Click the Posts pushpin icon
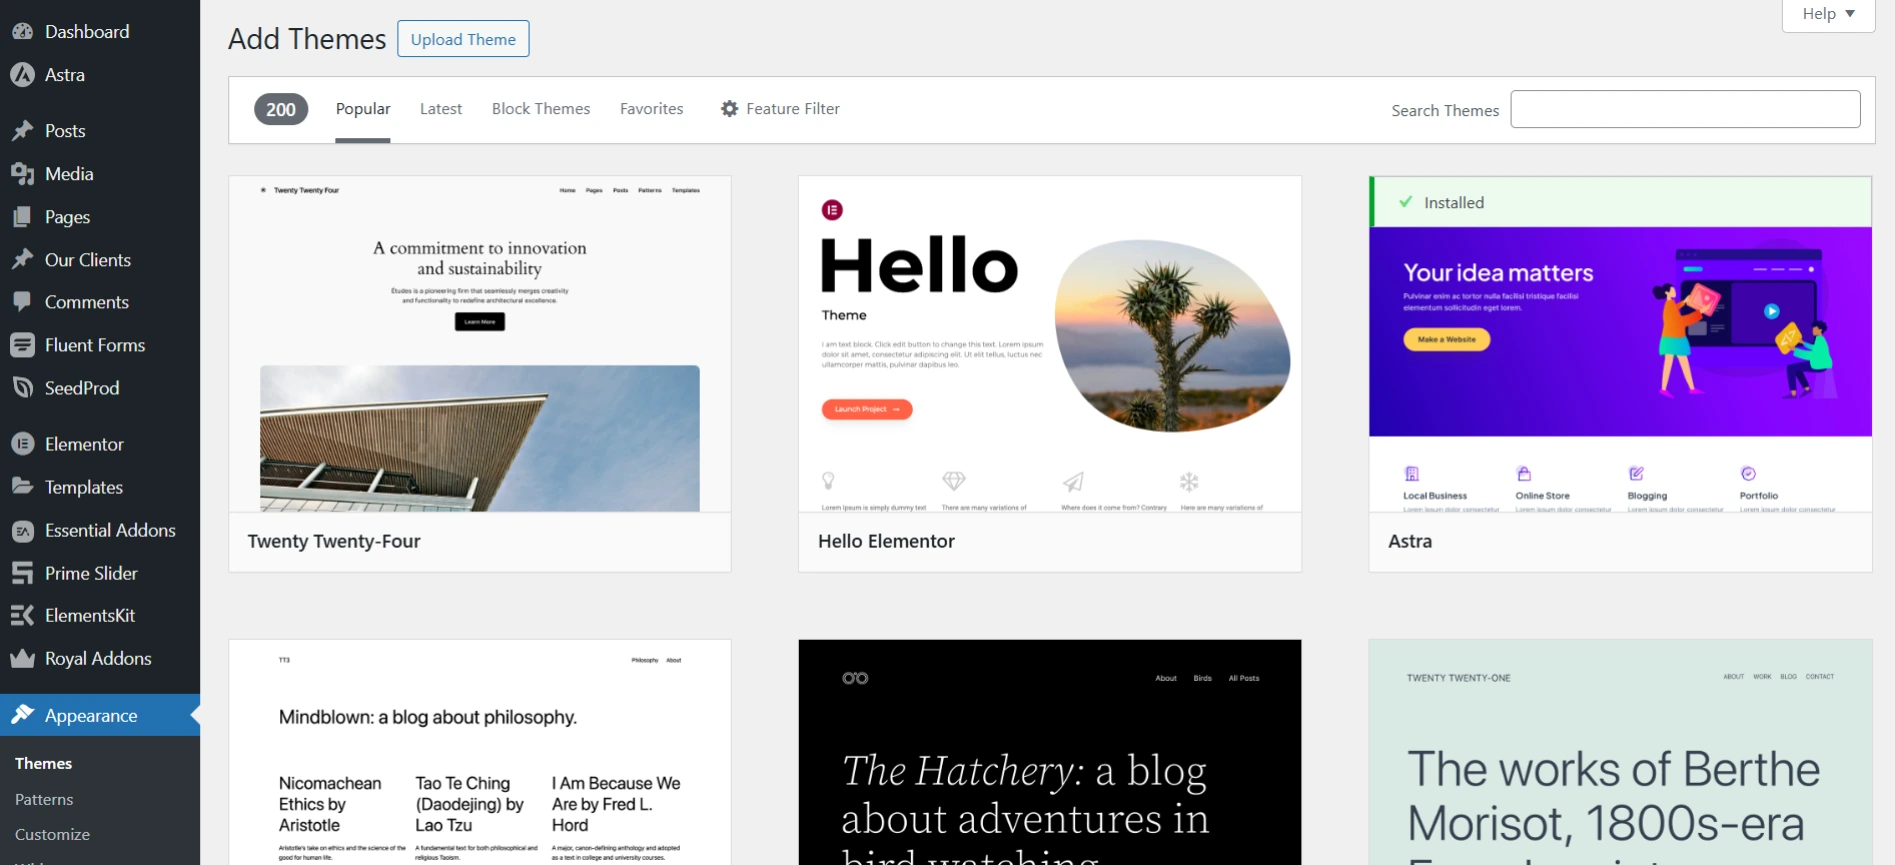Viewport: 1895px width, 865px height. [22, 131]
